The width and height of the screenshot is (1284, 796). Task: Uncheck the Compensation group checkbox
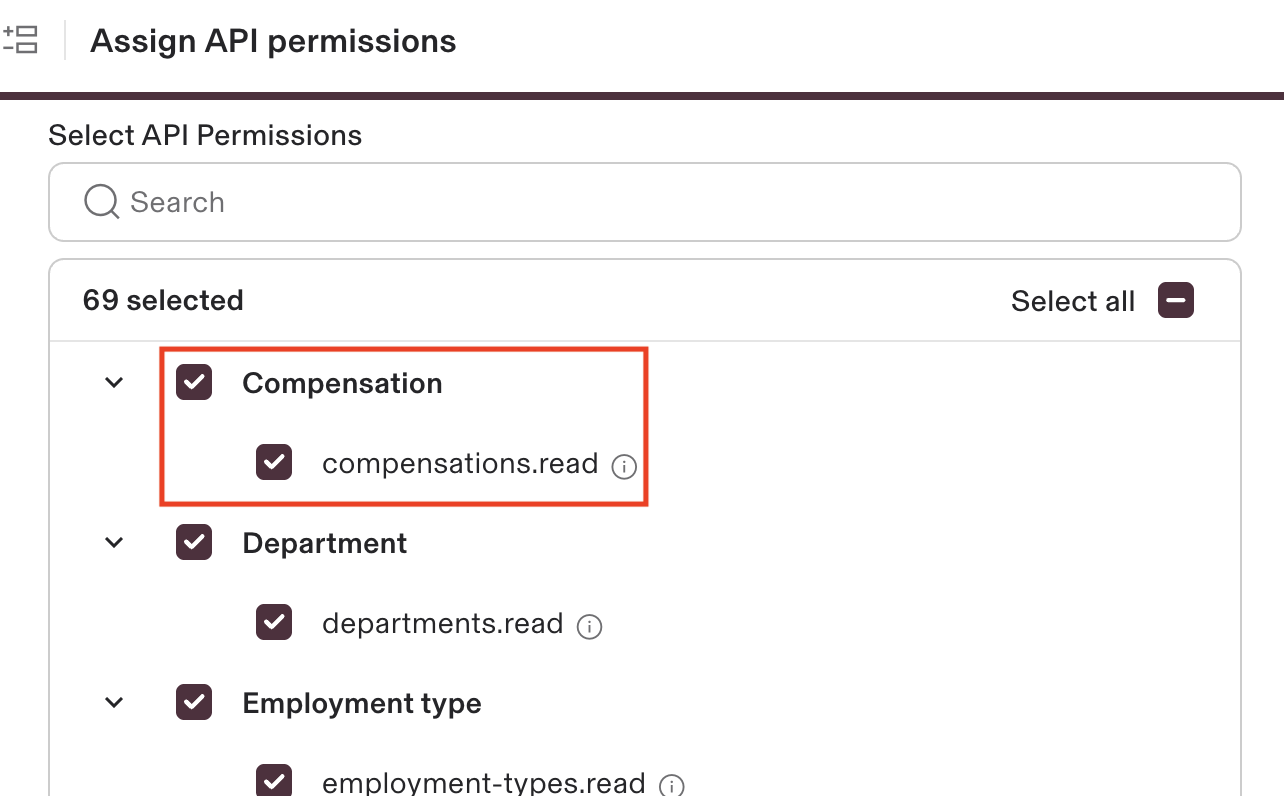[194, 383]
